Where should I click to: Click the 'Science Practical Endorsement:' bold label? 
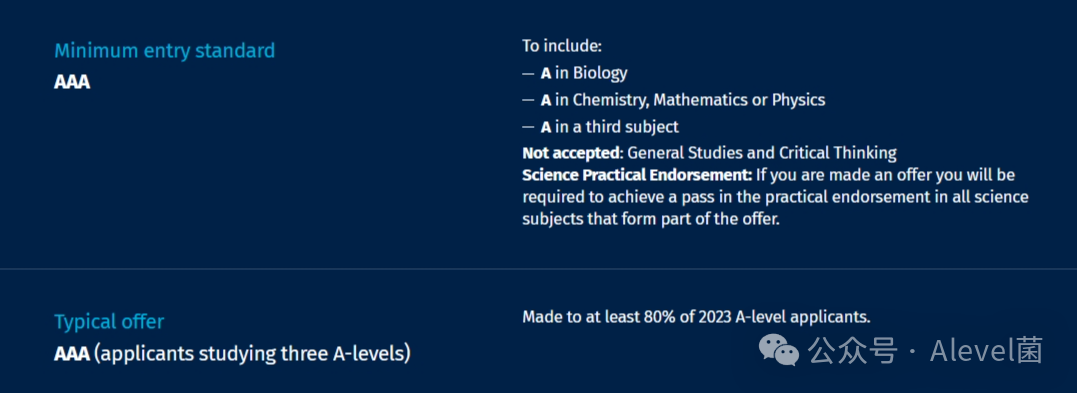637,175
